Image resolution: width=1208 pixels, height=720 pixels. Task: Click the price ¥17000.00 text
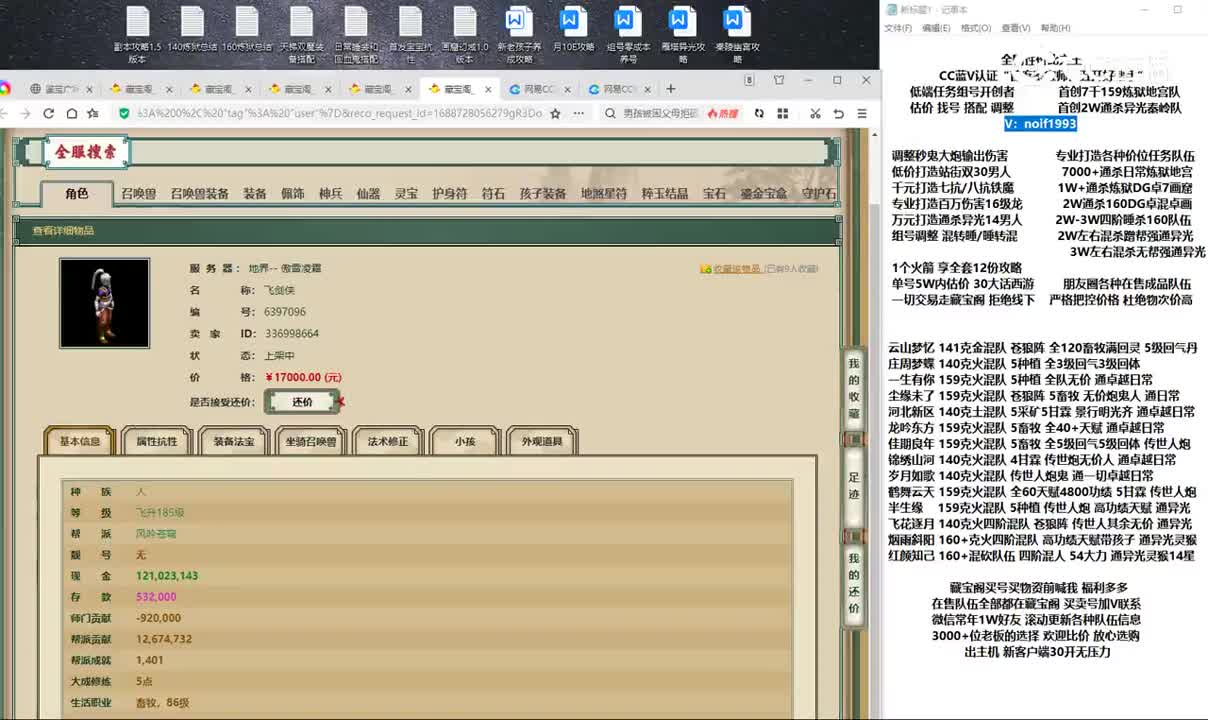(x=303, y=378)
